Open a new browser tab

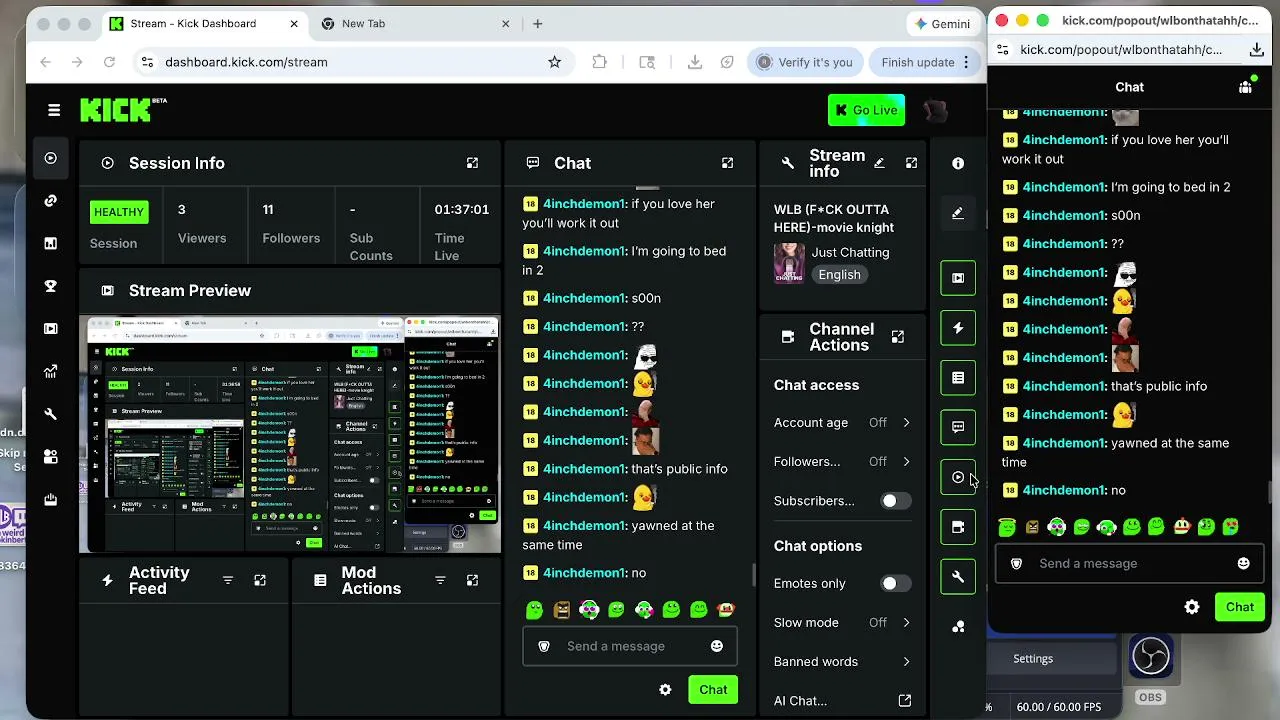(538, 24)
